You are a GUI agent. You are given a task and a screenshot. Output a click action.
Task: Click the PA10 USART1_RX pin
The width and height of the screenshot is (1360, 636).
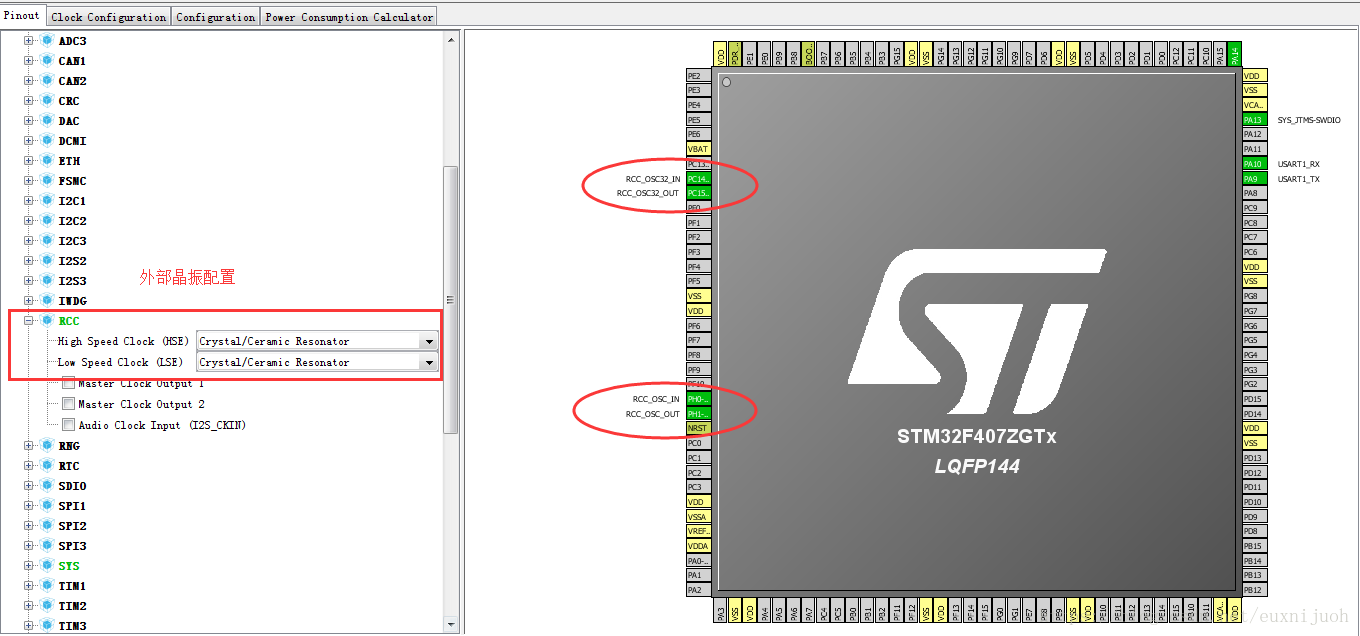pyautogui.click(x=1253, y=163)
